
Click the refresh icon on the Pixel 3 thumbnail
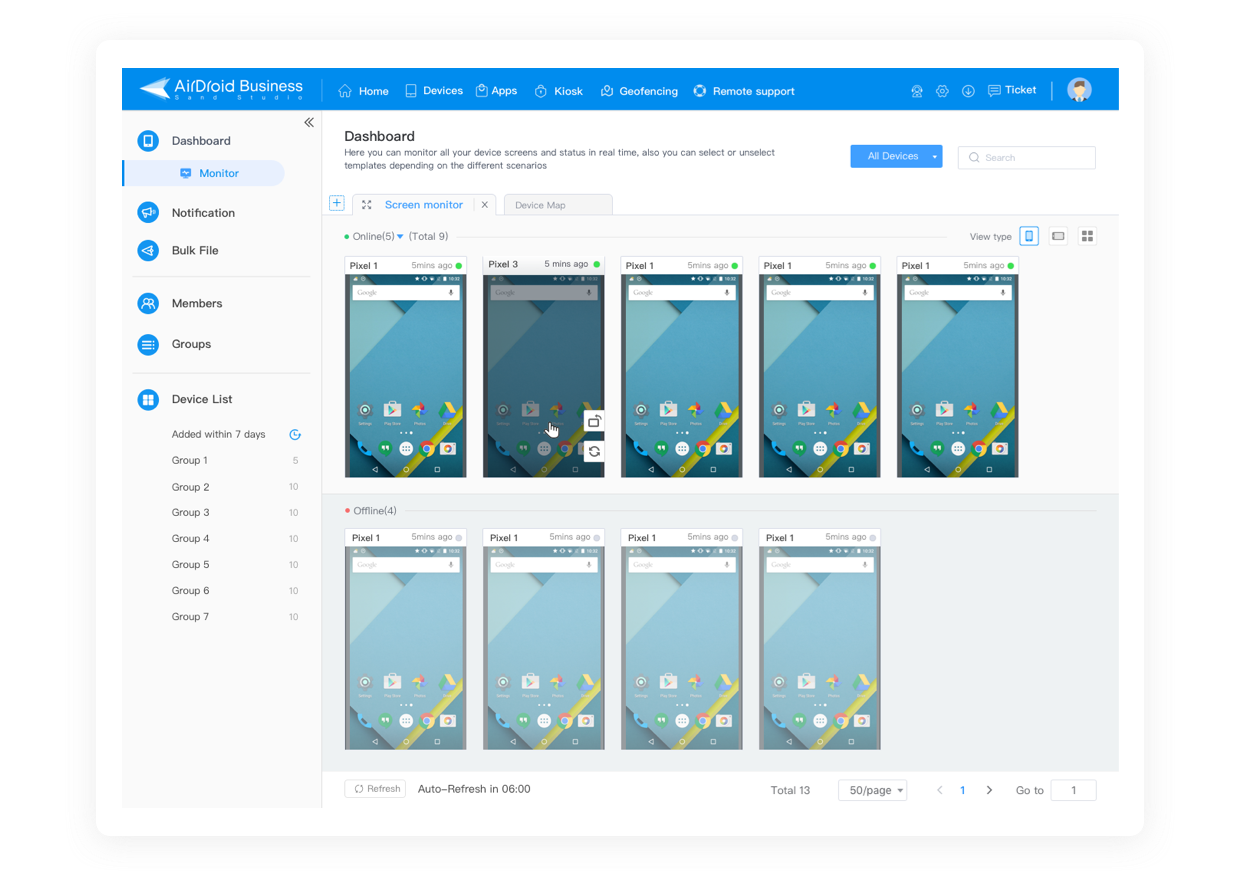593,451
